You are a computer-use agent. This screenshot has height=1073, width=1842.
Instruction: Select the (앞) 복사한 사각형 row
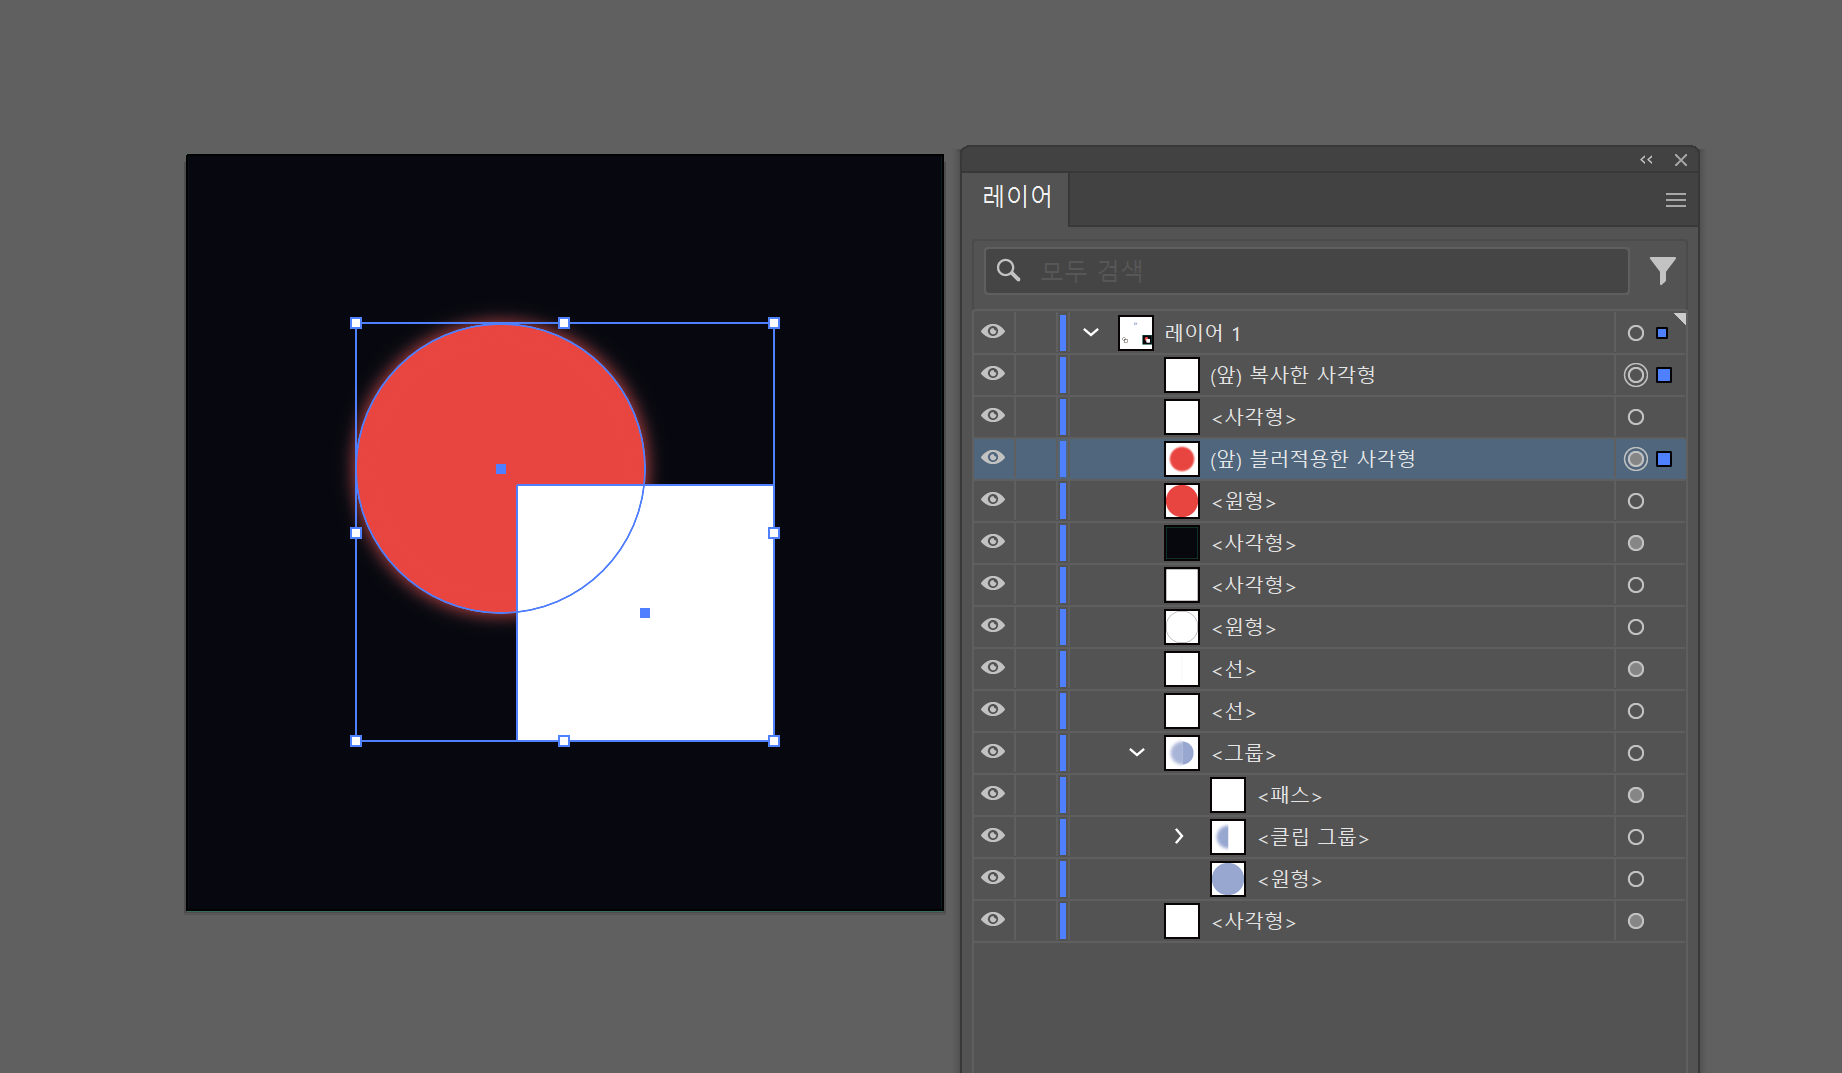1330,375
